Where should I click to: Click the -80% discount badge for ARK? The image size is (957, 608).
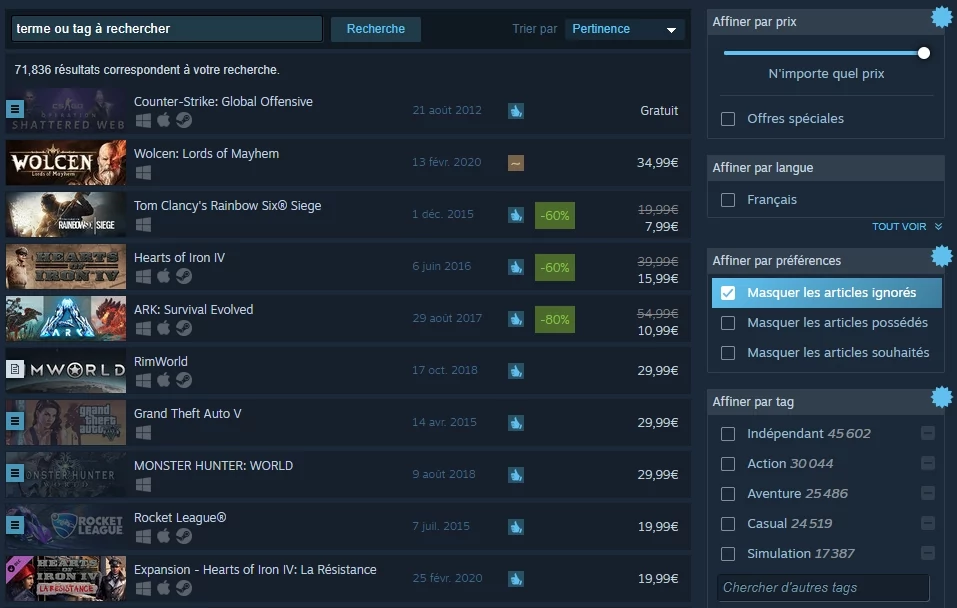[x=555, y=319]
